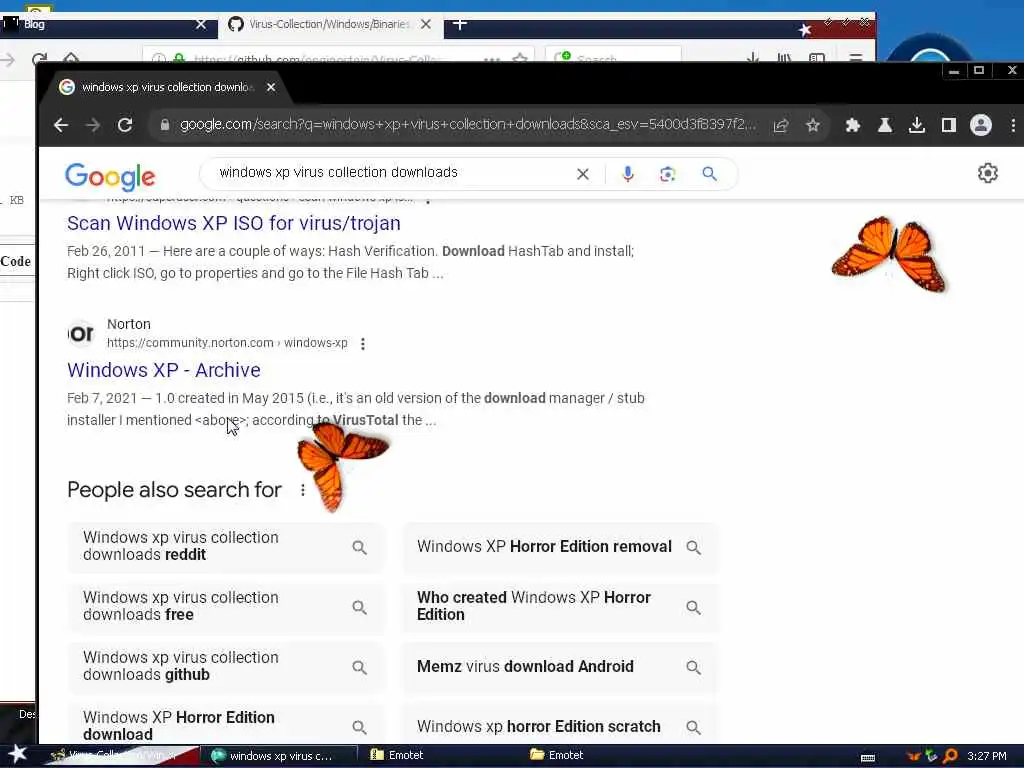Switch to the windows xp virus collection tab
The image size is (1024, 768).
pyautogui.click(x=168, y=87)
